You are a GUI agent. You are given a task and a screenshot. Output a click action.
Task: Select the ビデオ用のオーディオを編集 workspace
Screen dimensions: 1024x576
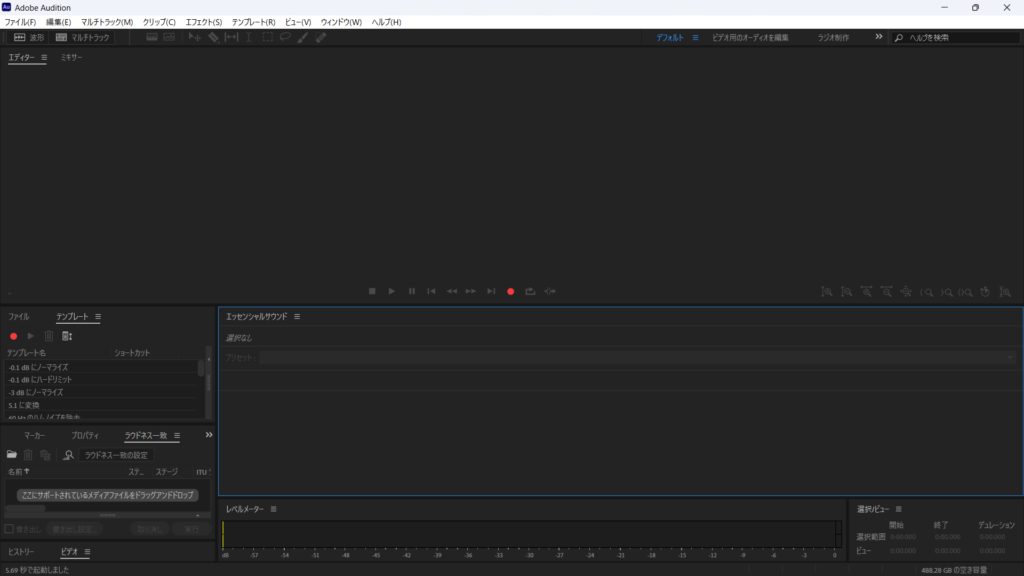click(751, 37)
